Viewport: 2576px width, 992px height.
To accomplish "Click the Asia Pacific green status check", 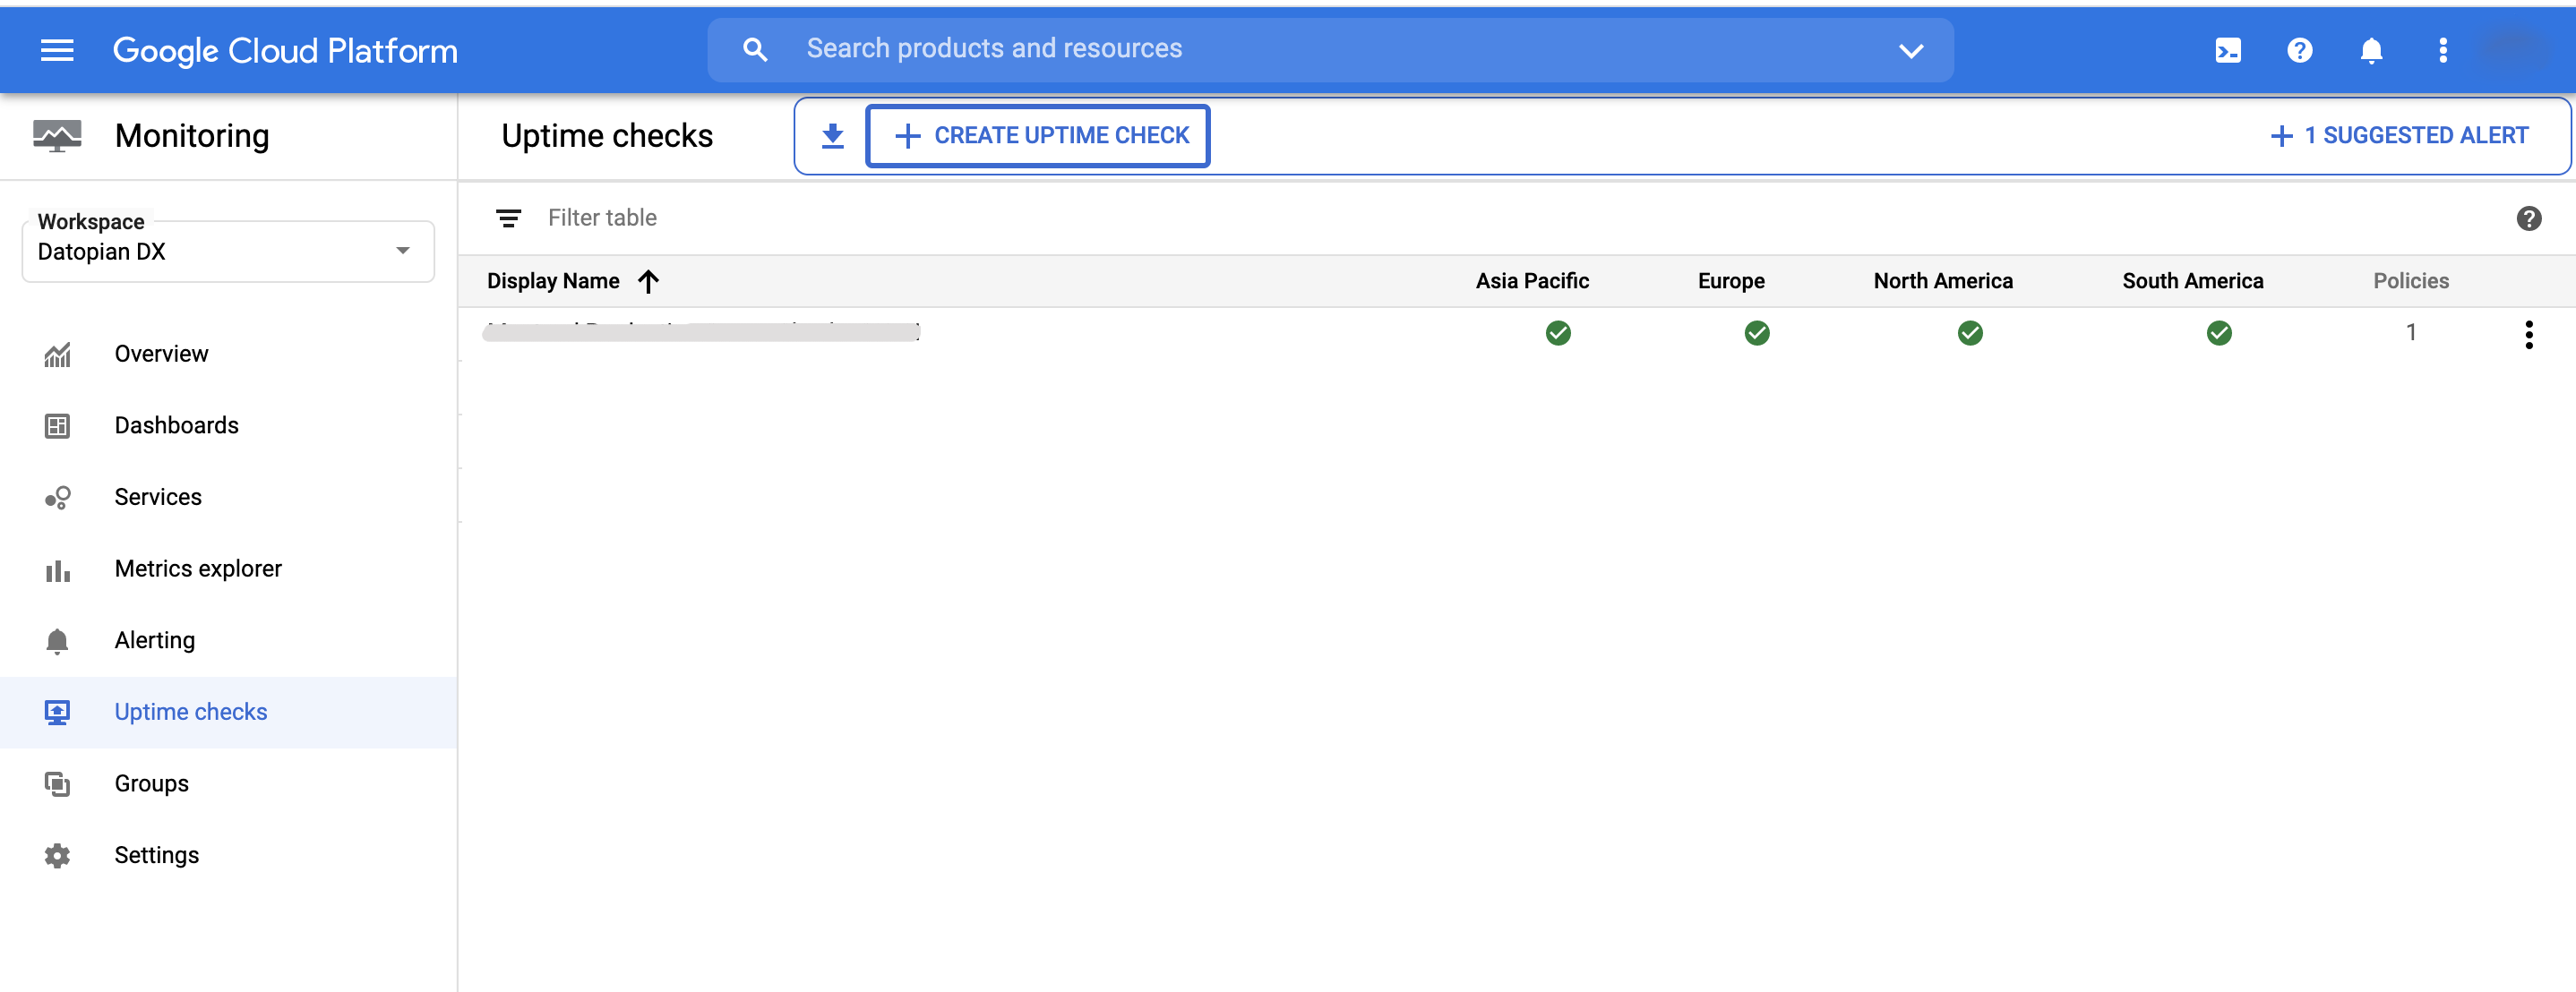I will click(x=1557, y=333).
